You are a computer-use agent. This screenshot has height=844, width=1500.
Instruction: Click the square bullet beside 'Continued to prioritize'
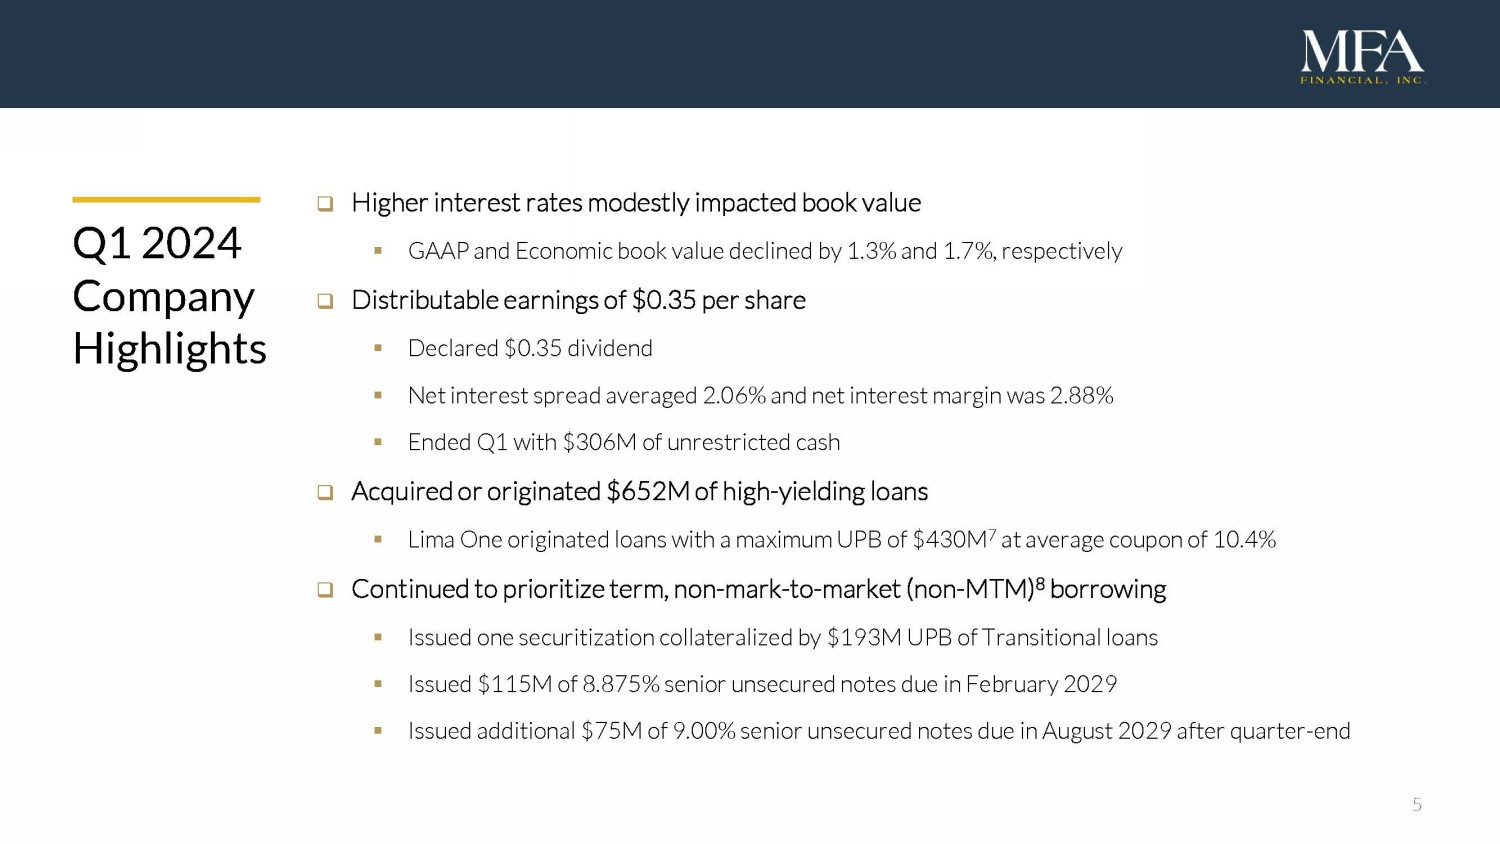325,590
